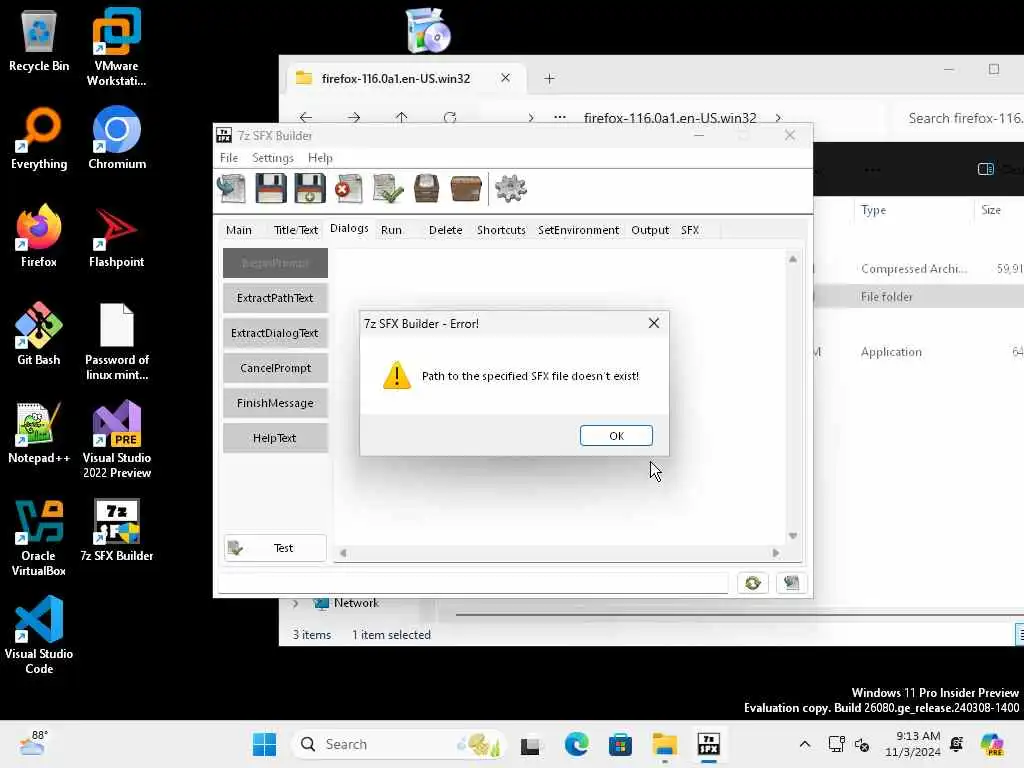Viewport: 1024px width, 768px height.
Task: Open settings via the gear toolbar icon
Action: pos(511,189)
